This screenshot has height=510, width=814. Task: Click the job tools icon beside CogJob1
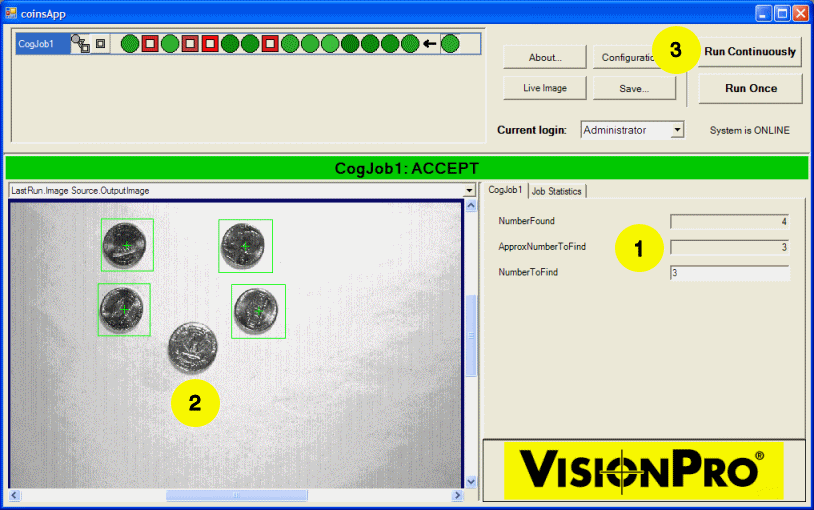coord(80,43)
